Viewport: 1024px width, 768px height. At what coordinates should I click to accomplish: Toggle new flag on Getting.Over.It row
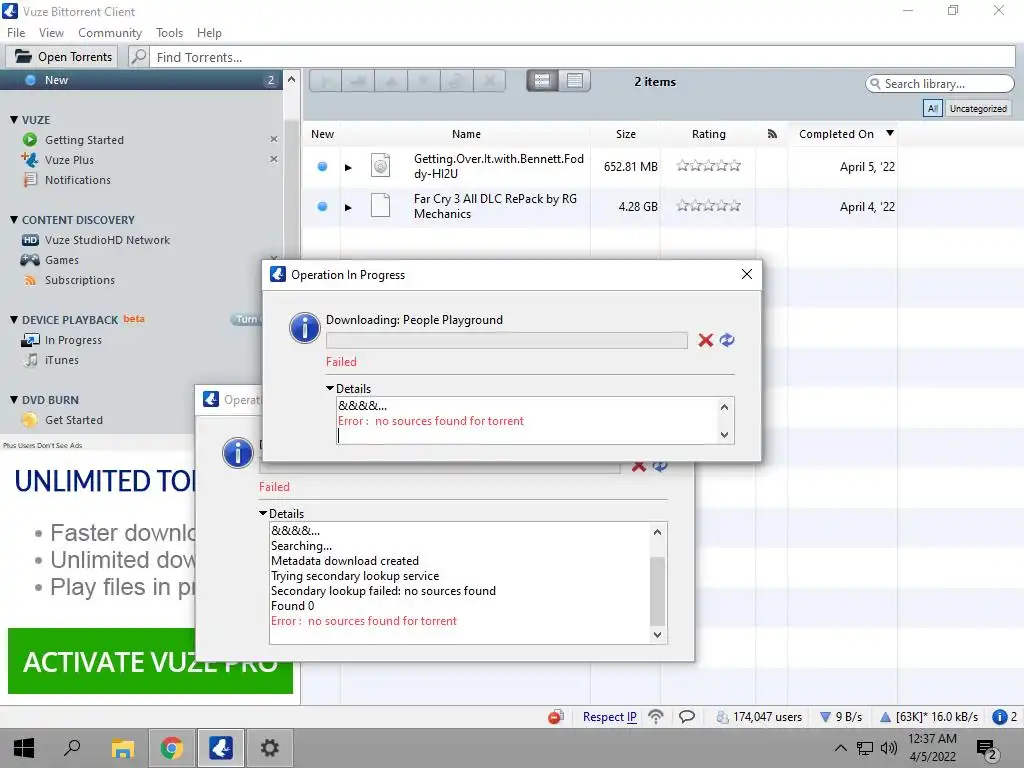point(322,167)
